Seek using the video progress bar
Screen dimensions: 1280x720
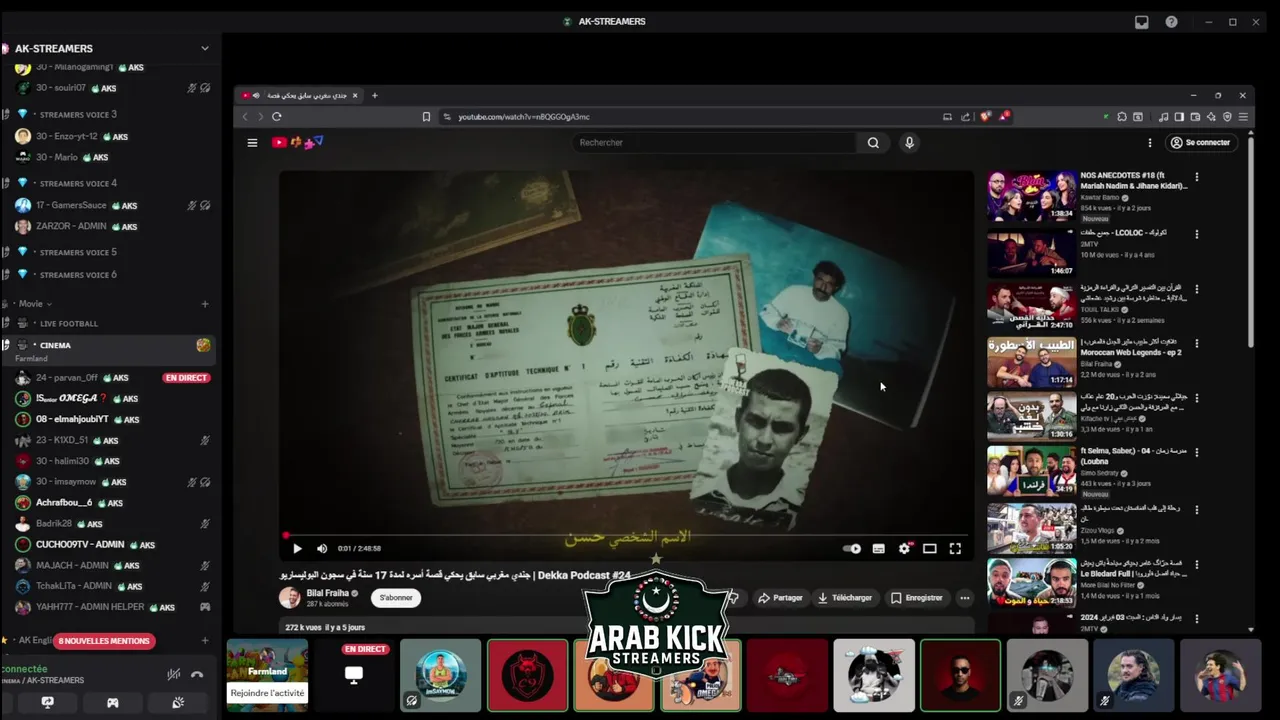tap(626, 536)
